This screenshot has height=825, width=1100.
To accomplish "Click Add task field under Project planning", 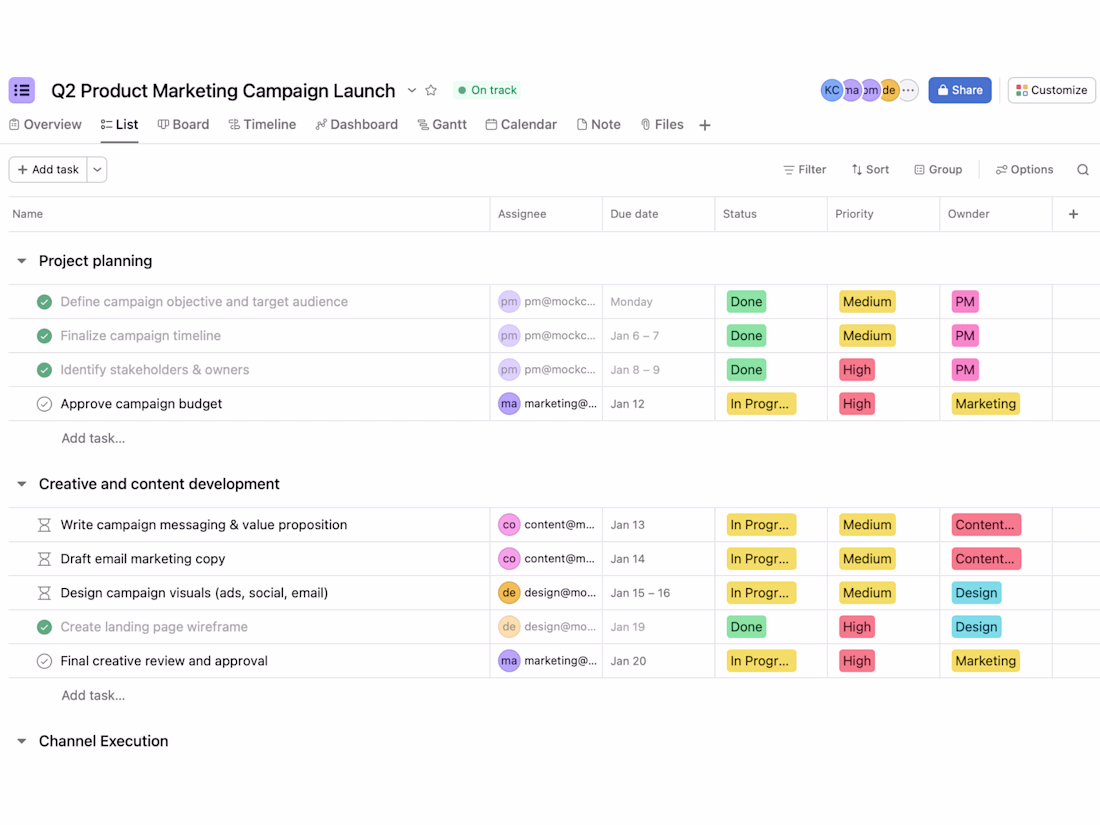I will [93, 438].
